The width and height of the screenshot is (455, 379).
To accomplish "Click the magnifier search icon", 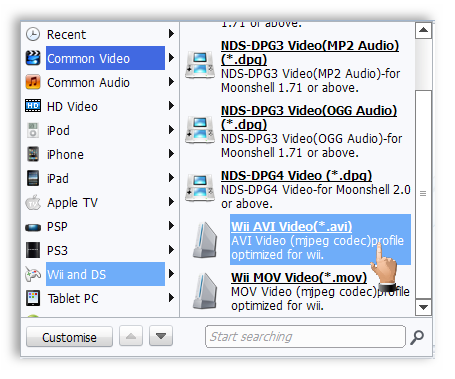I will [x=417, y=337].
